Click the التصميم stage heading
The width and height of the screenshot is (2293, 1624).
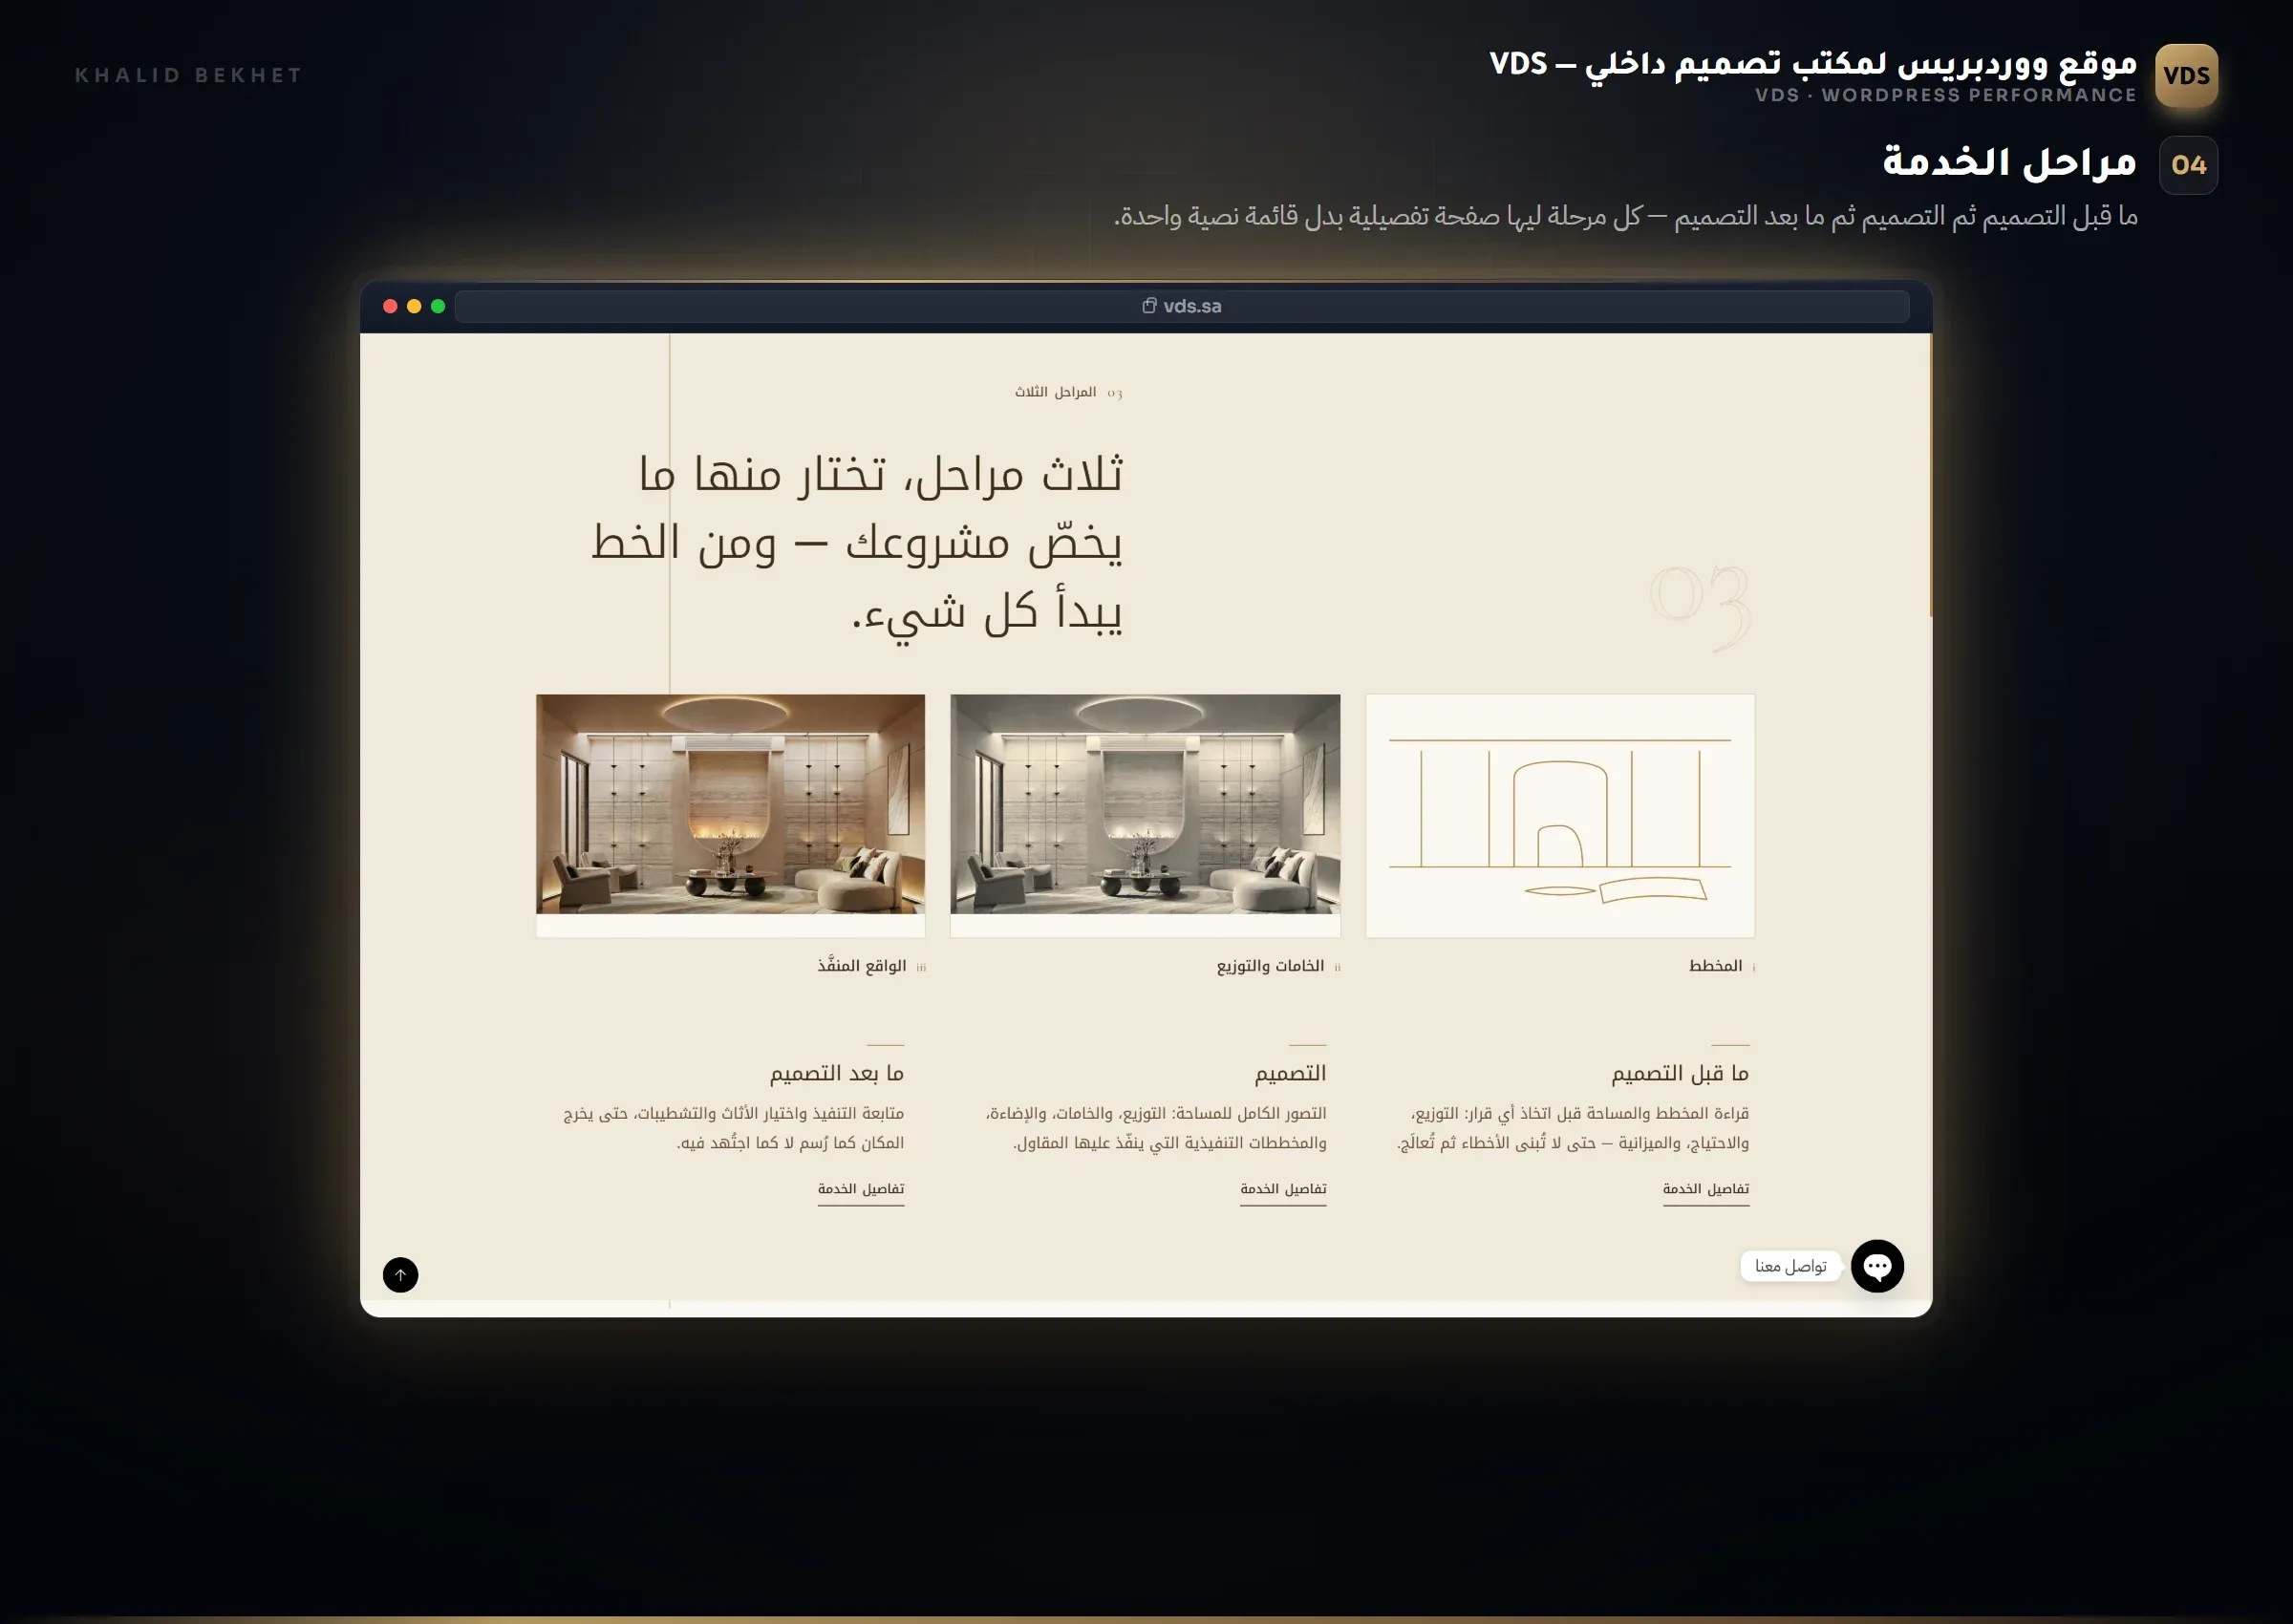(x=1290, y=1073)
